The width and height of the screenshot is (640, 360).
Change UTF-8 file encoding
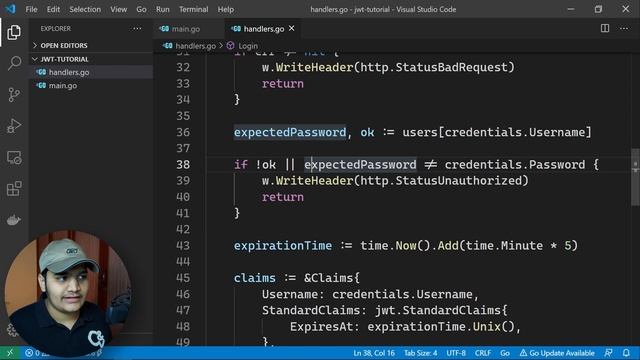tap(456, 353)
